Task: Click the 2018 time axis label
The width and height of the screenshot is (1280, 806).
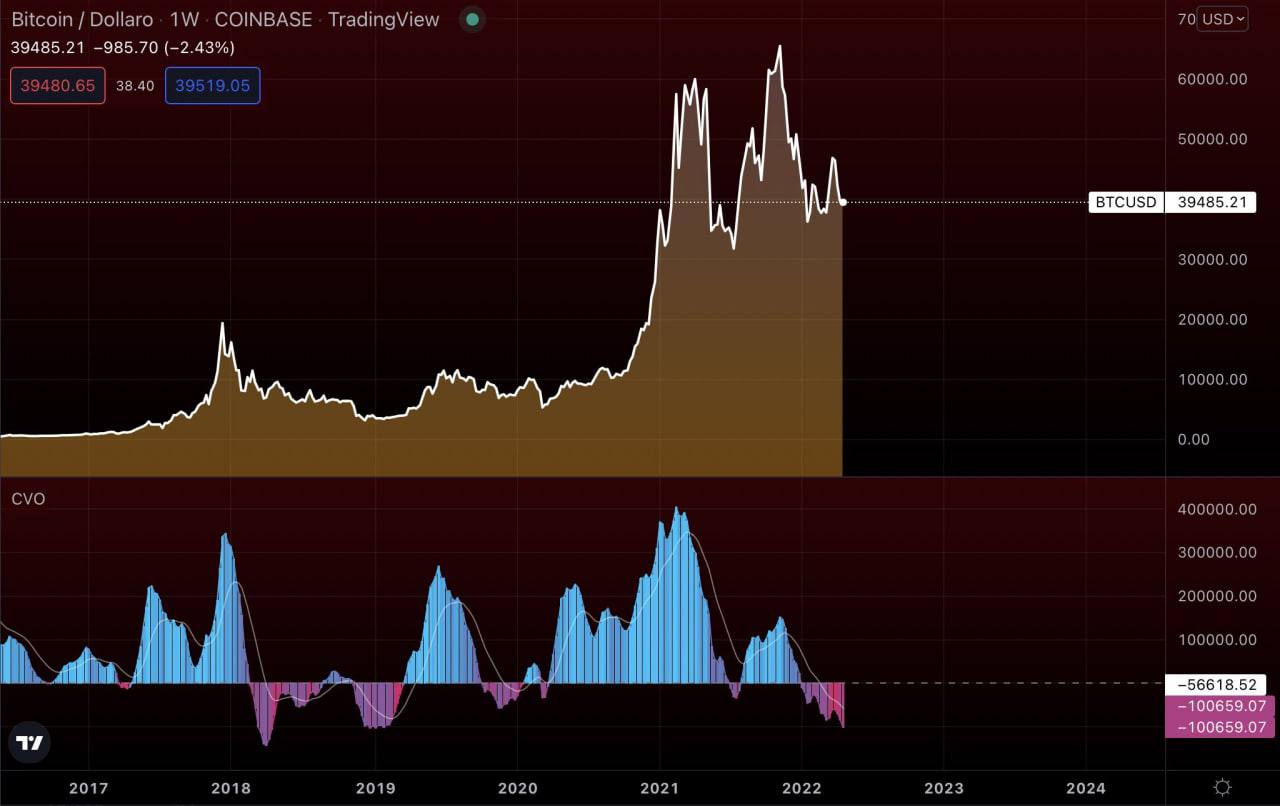Action: pos(231,788)
